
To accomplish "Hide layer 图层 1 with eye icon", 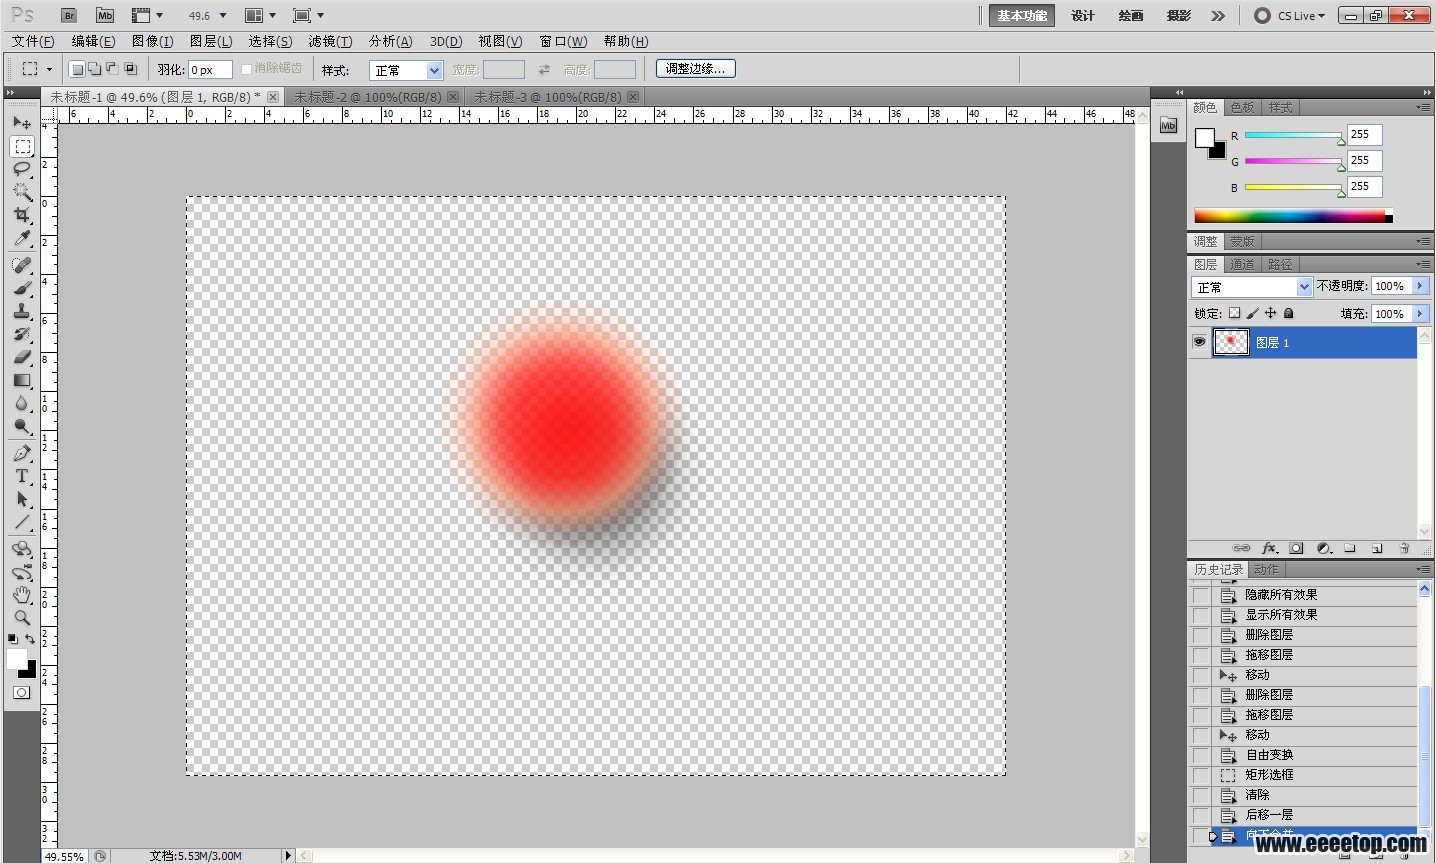I will pyautogui.click(x=1199, y=342).
